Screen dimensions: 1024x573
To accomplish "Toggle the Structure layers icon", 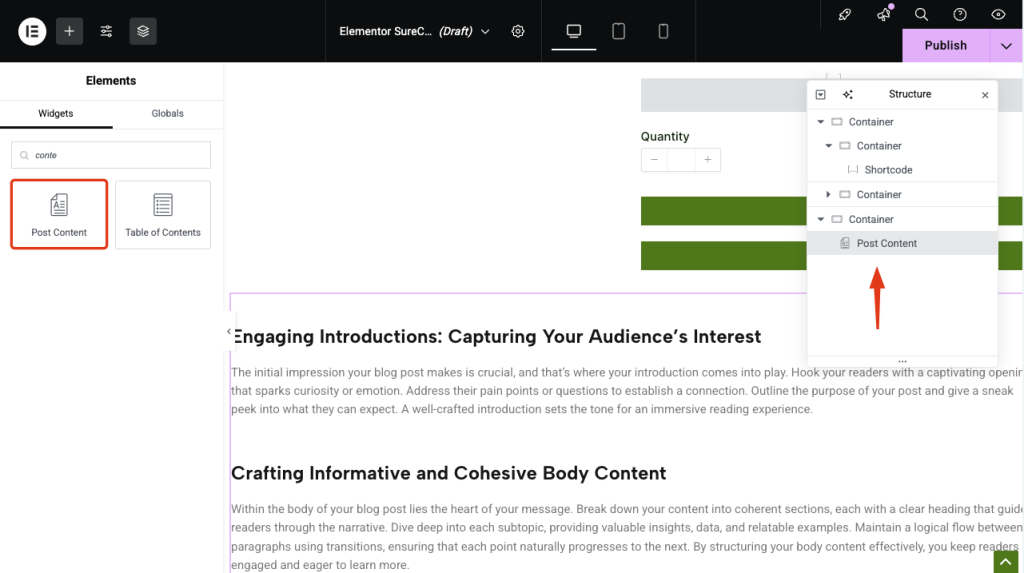I will (143, 31).
